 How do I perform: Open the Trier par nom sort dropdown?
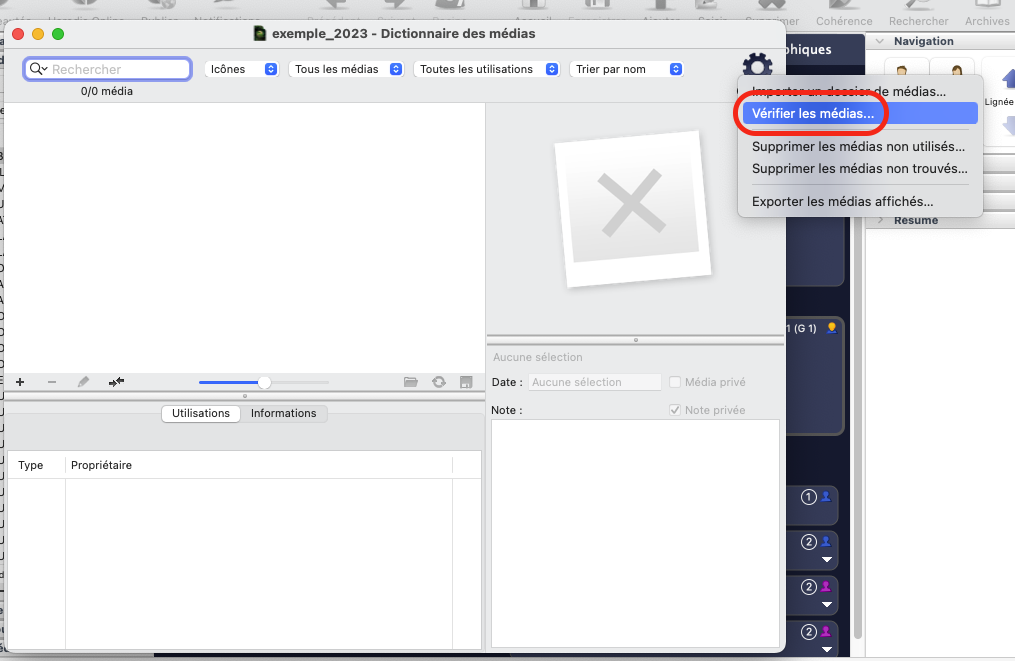627,69
